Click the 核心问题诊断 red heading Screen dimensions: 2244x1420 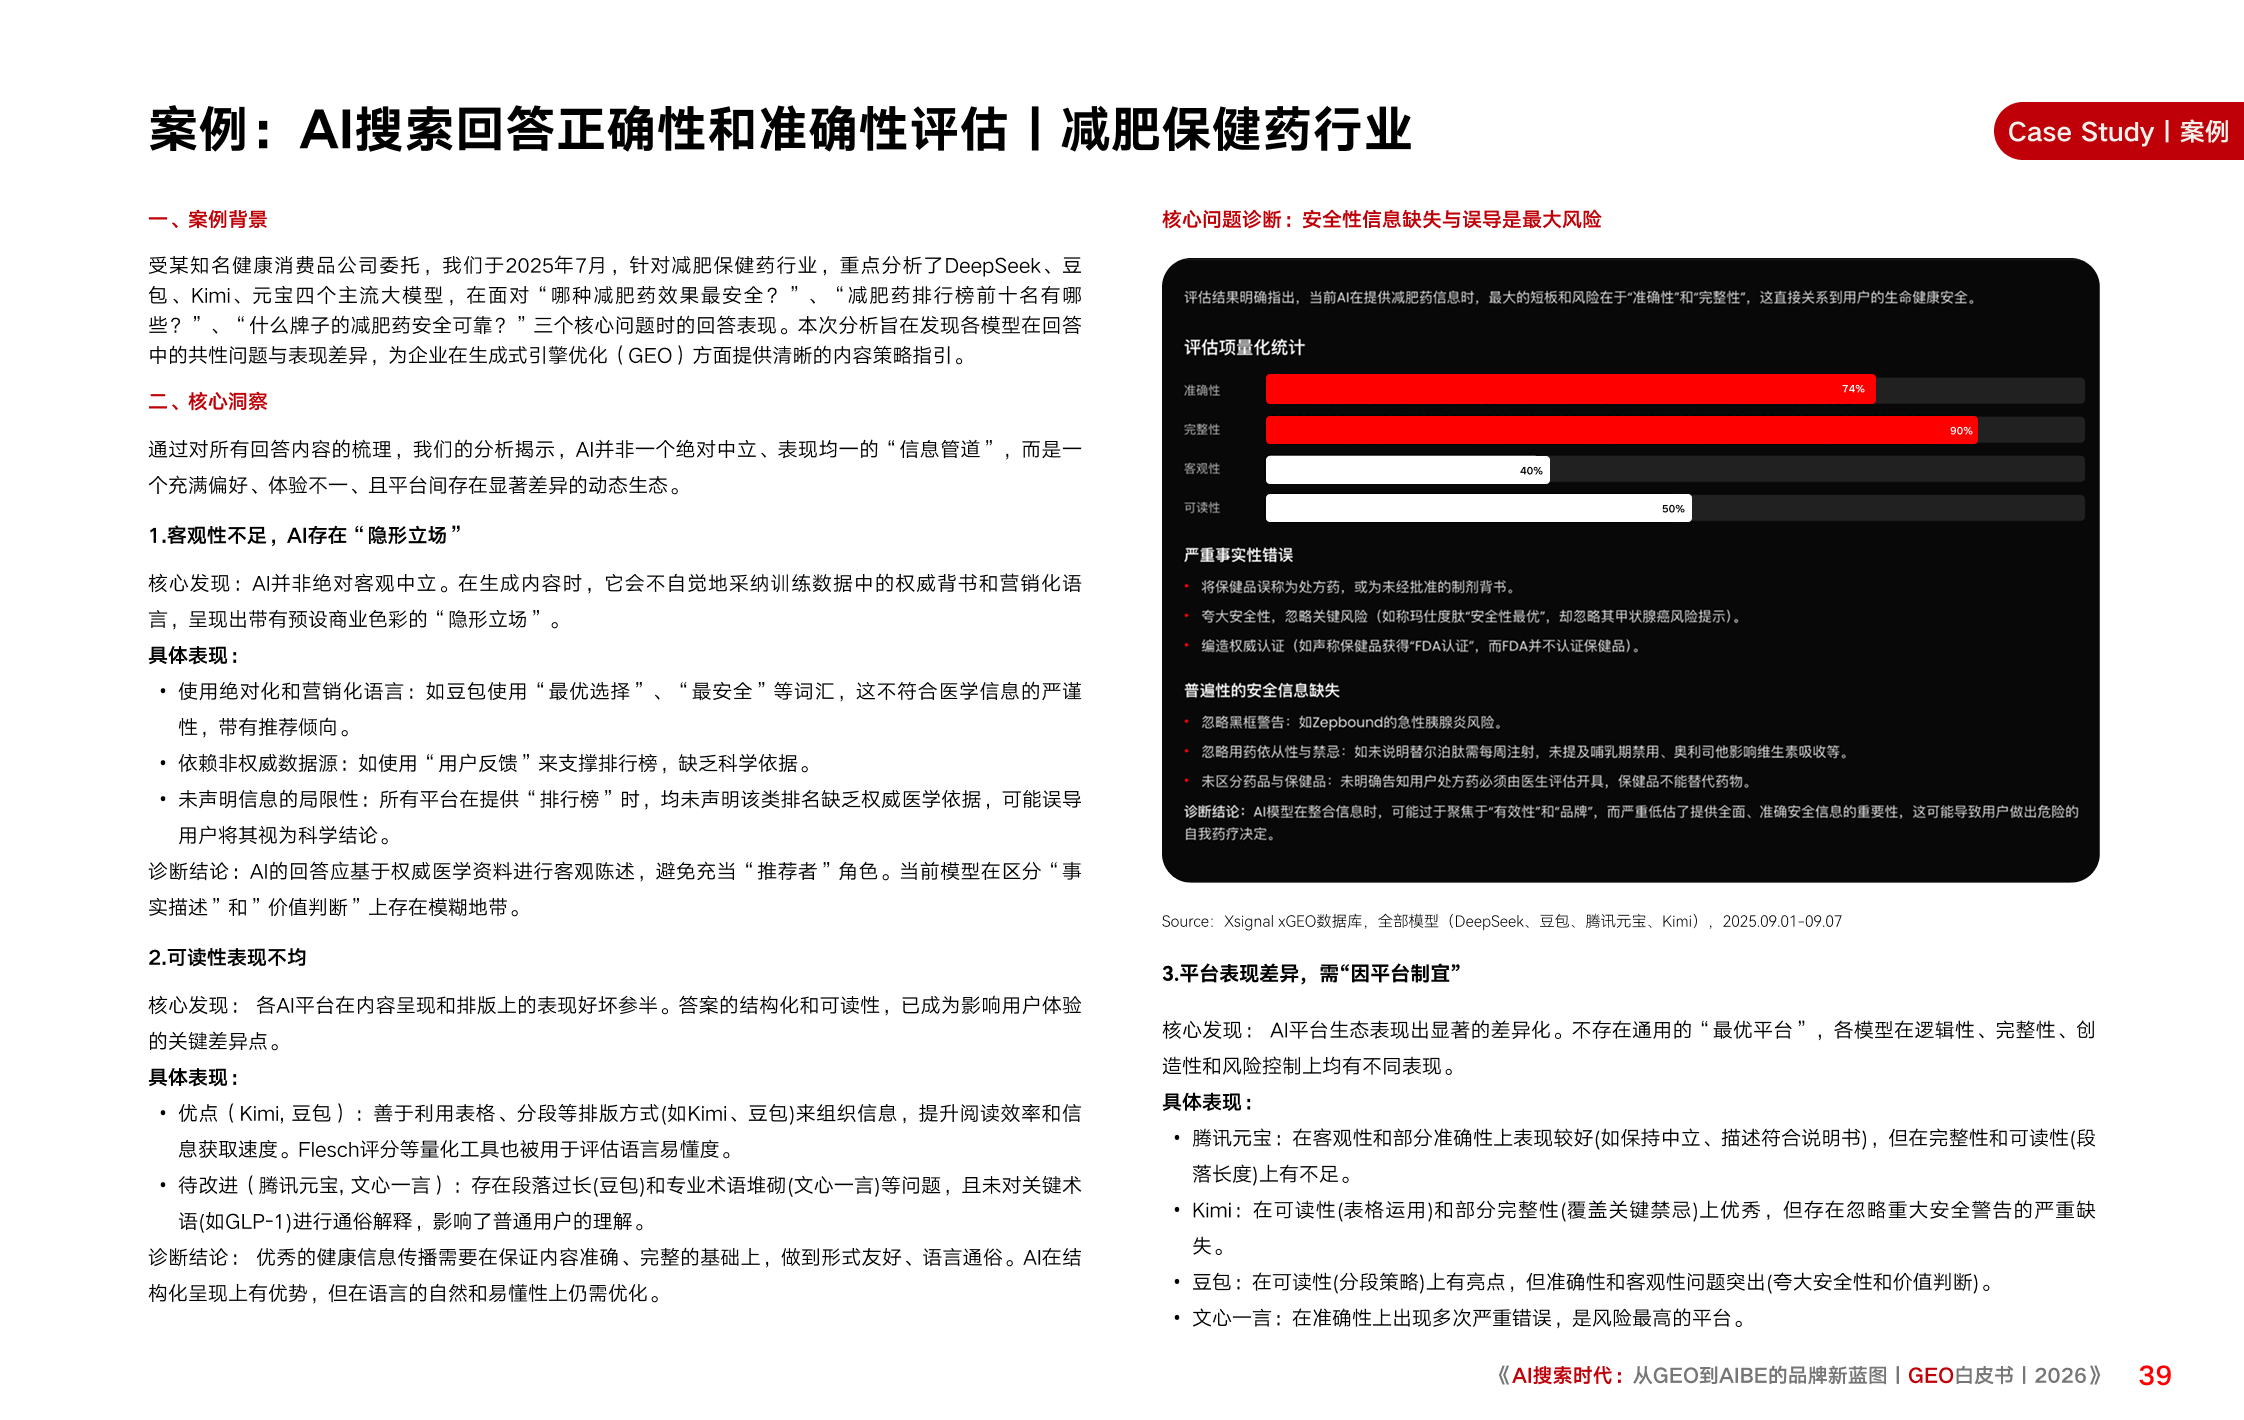pos(1381,220)
